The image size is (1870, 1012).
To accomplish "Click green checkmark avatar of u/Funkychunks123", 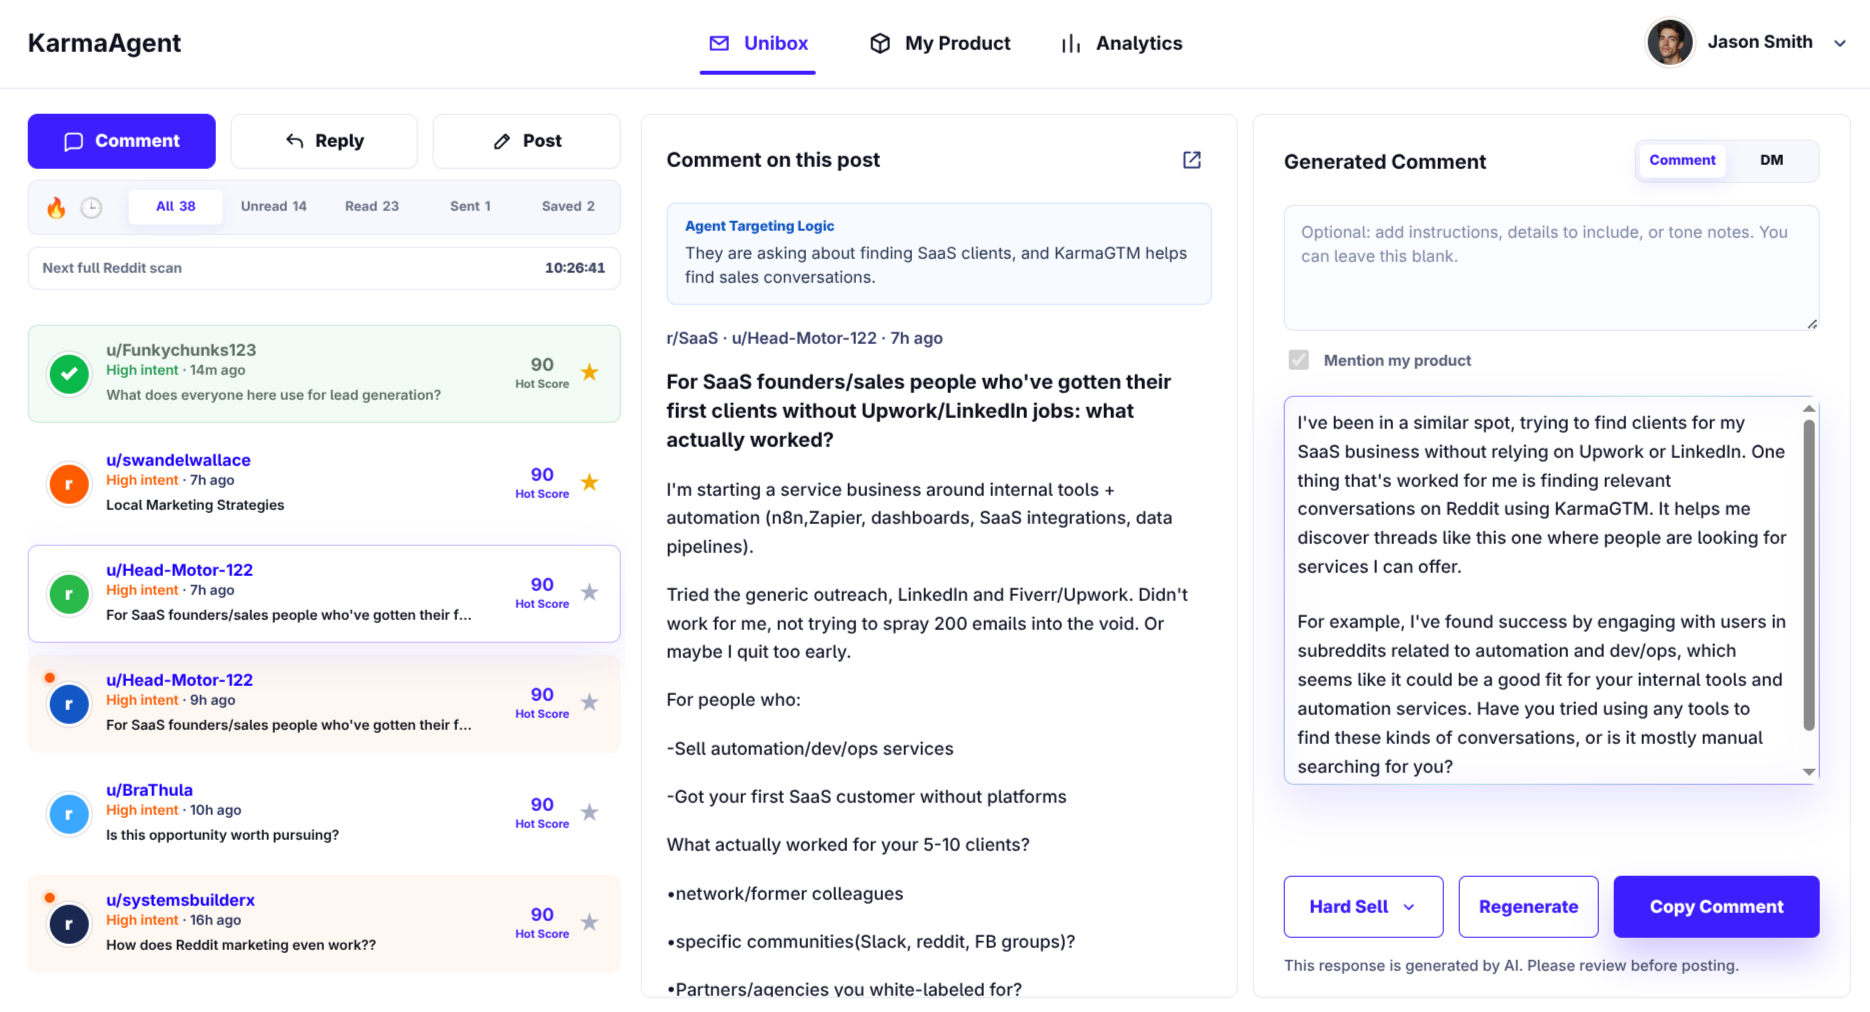I will click(69, 374).
